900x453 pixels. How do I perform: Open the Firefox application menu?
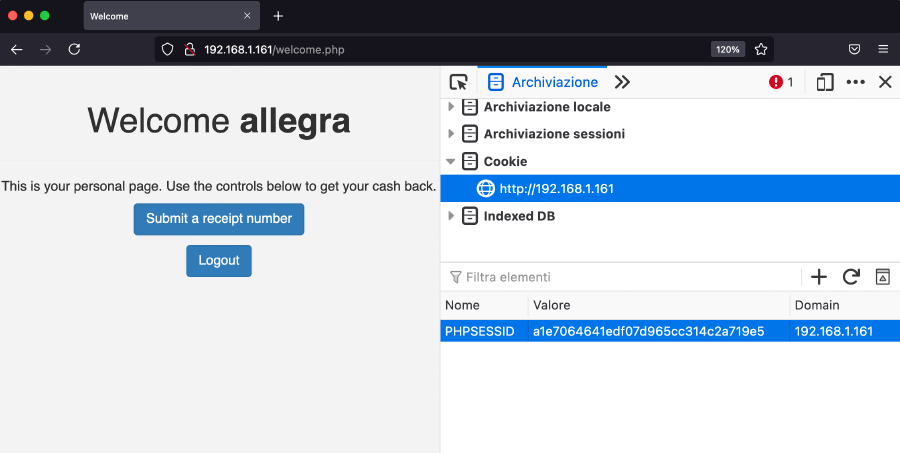pyautogui.click(x=883, y=49)
